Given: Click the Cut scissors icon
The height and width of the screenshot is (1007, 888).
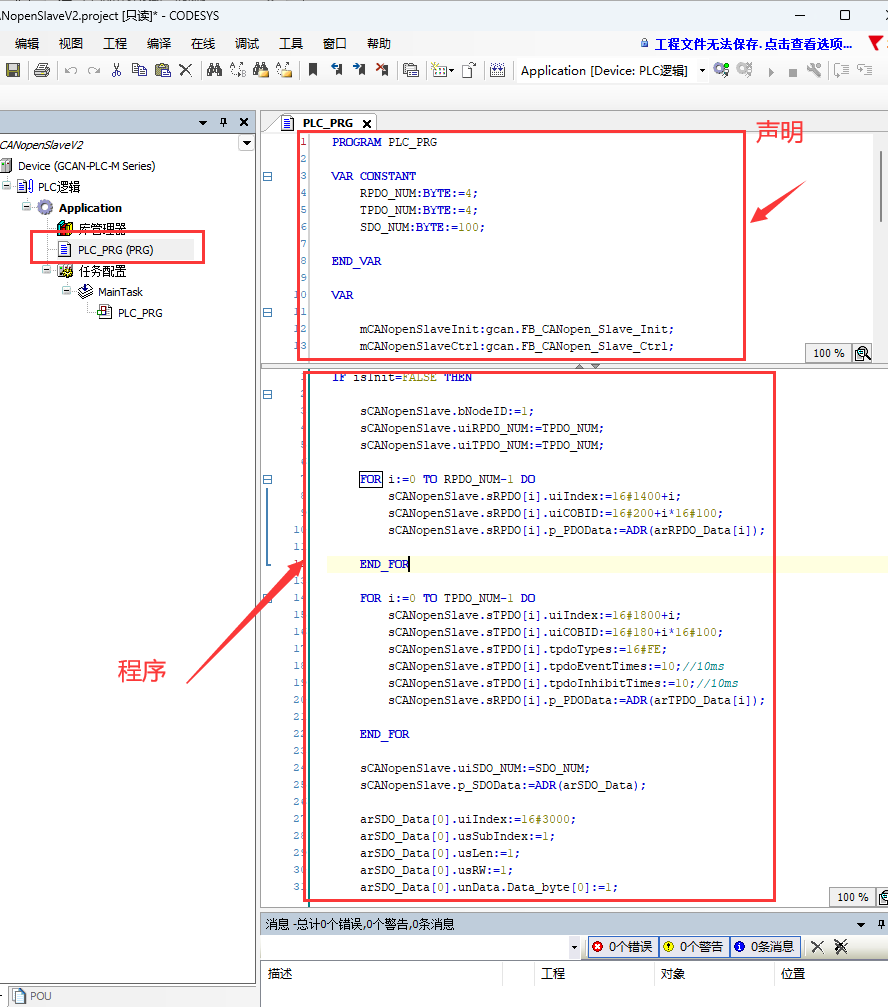Looking at the screenshot, I should 116,70.
